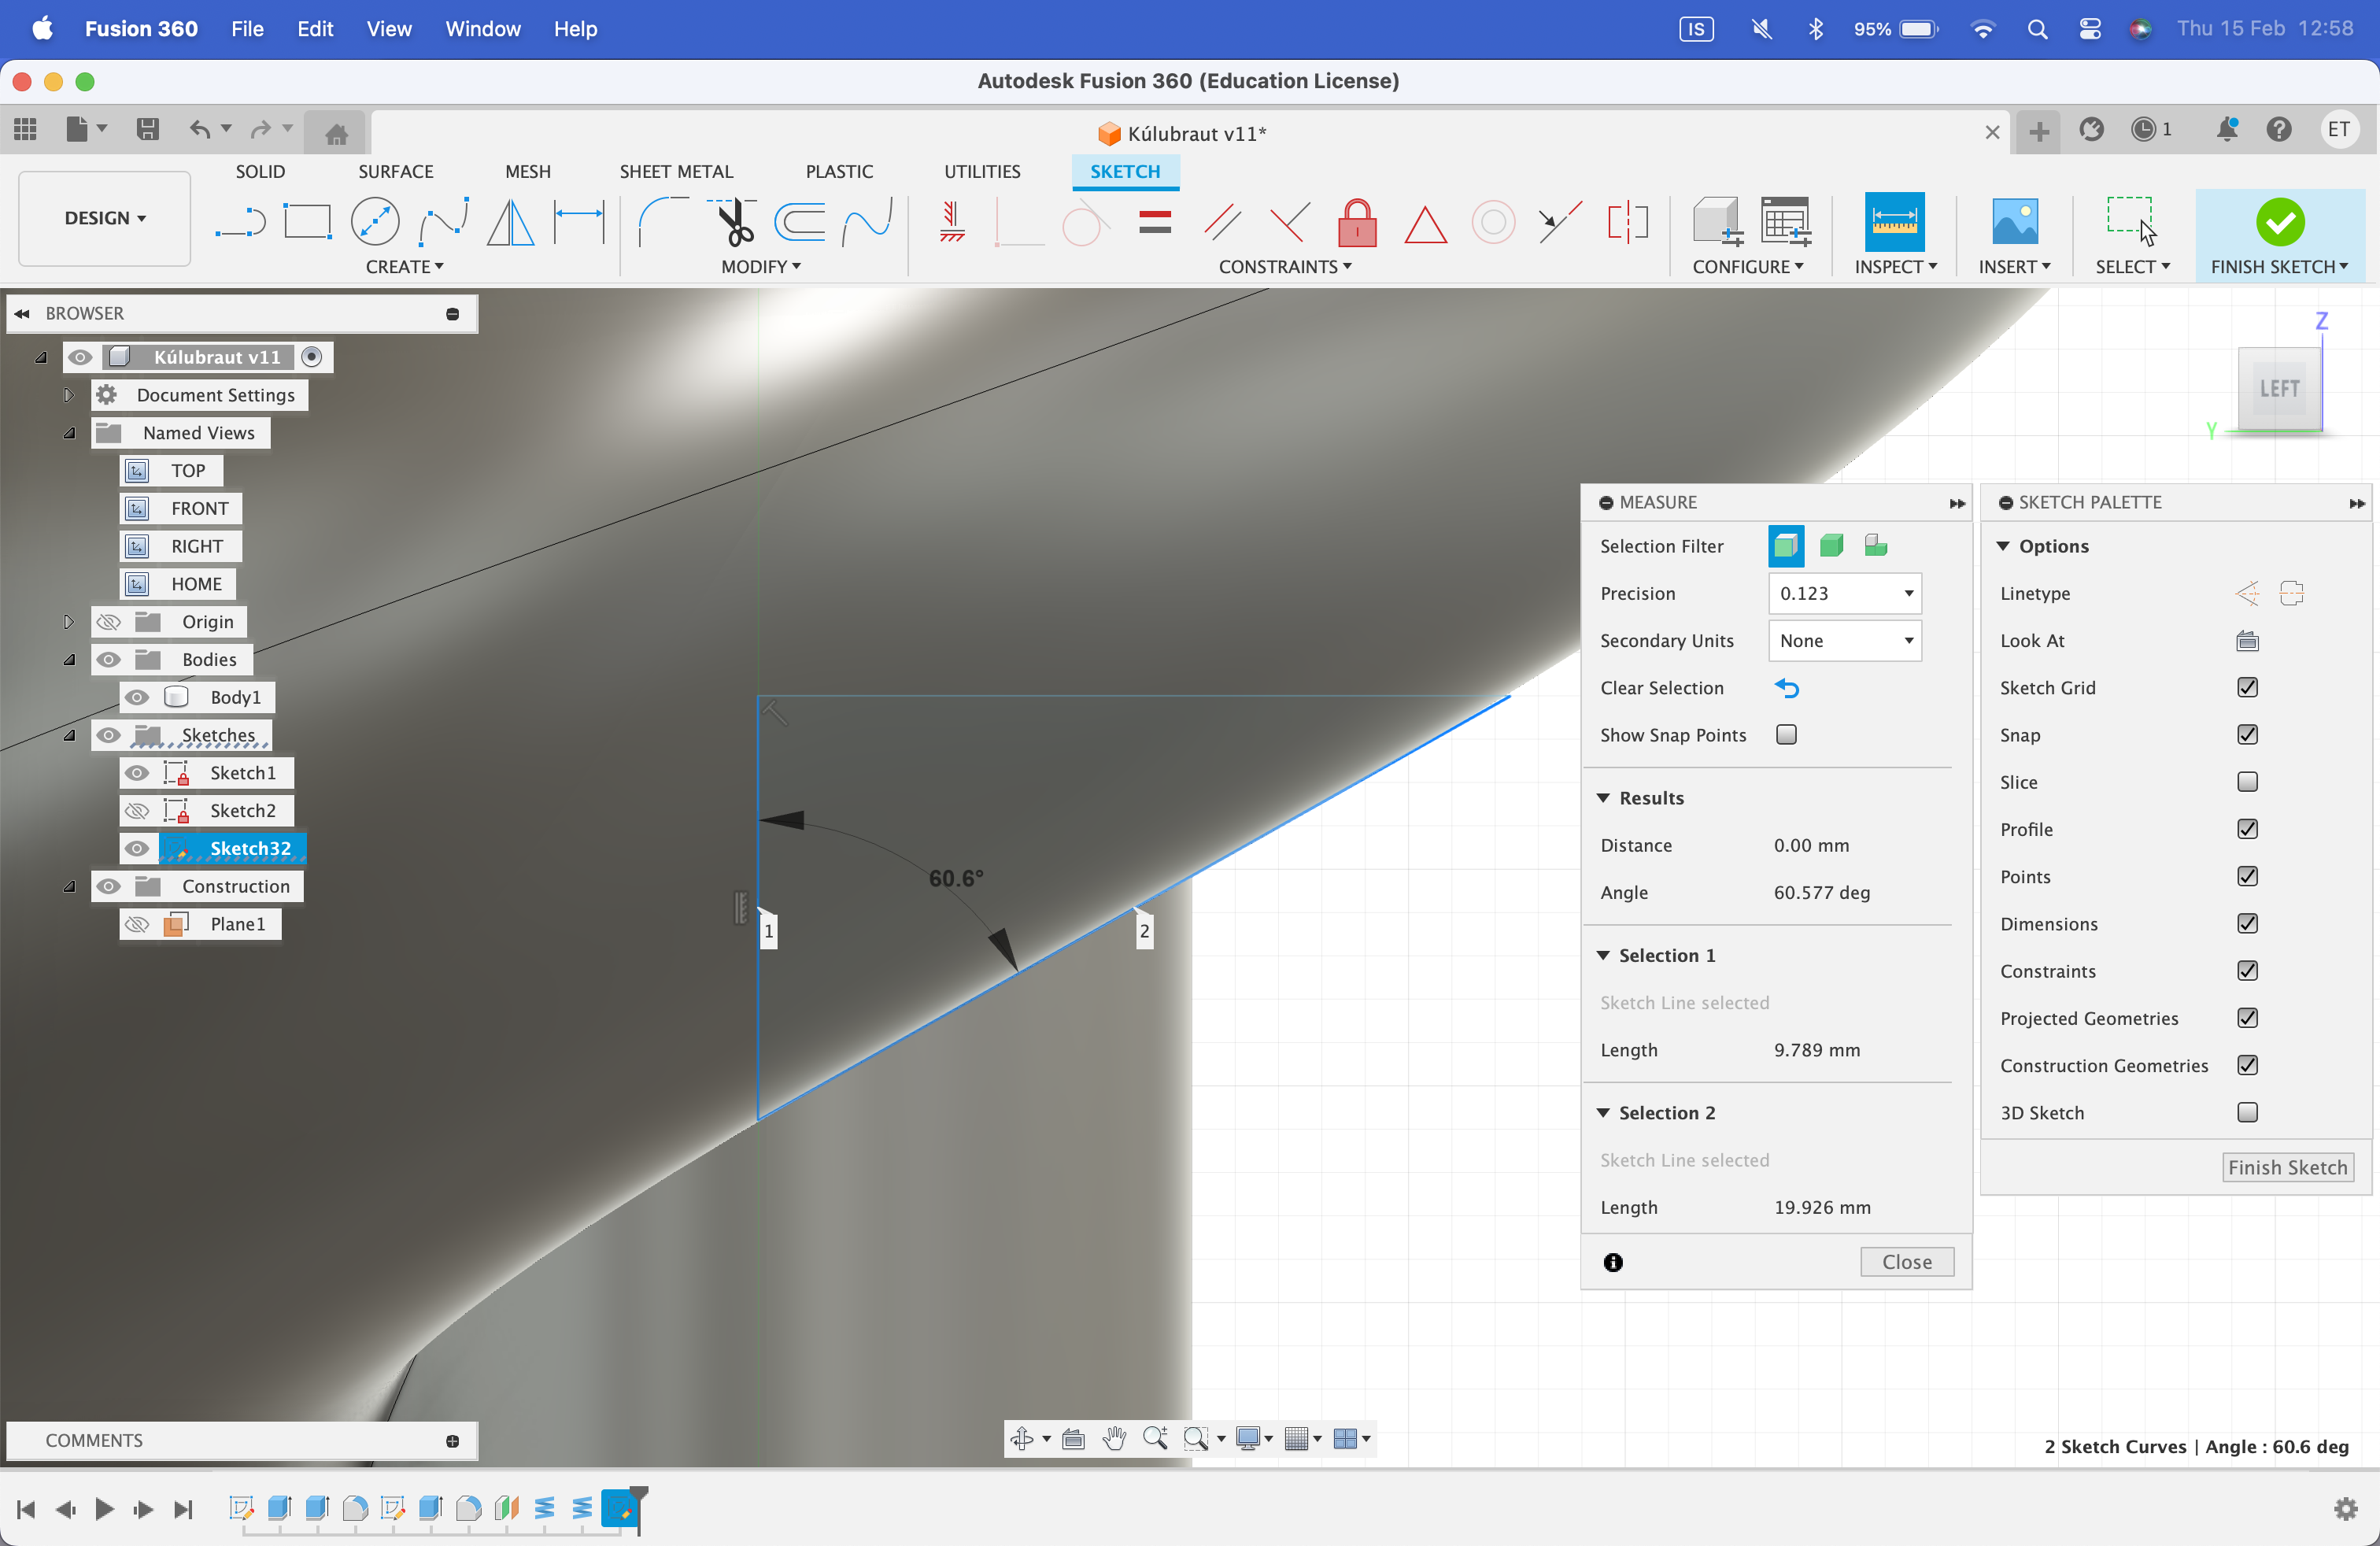The height and width of the screenshot is (1546, 2380).
Task: Select the Pan hand tool
Action: pyautogui.click(x=1114, y=1438)
